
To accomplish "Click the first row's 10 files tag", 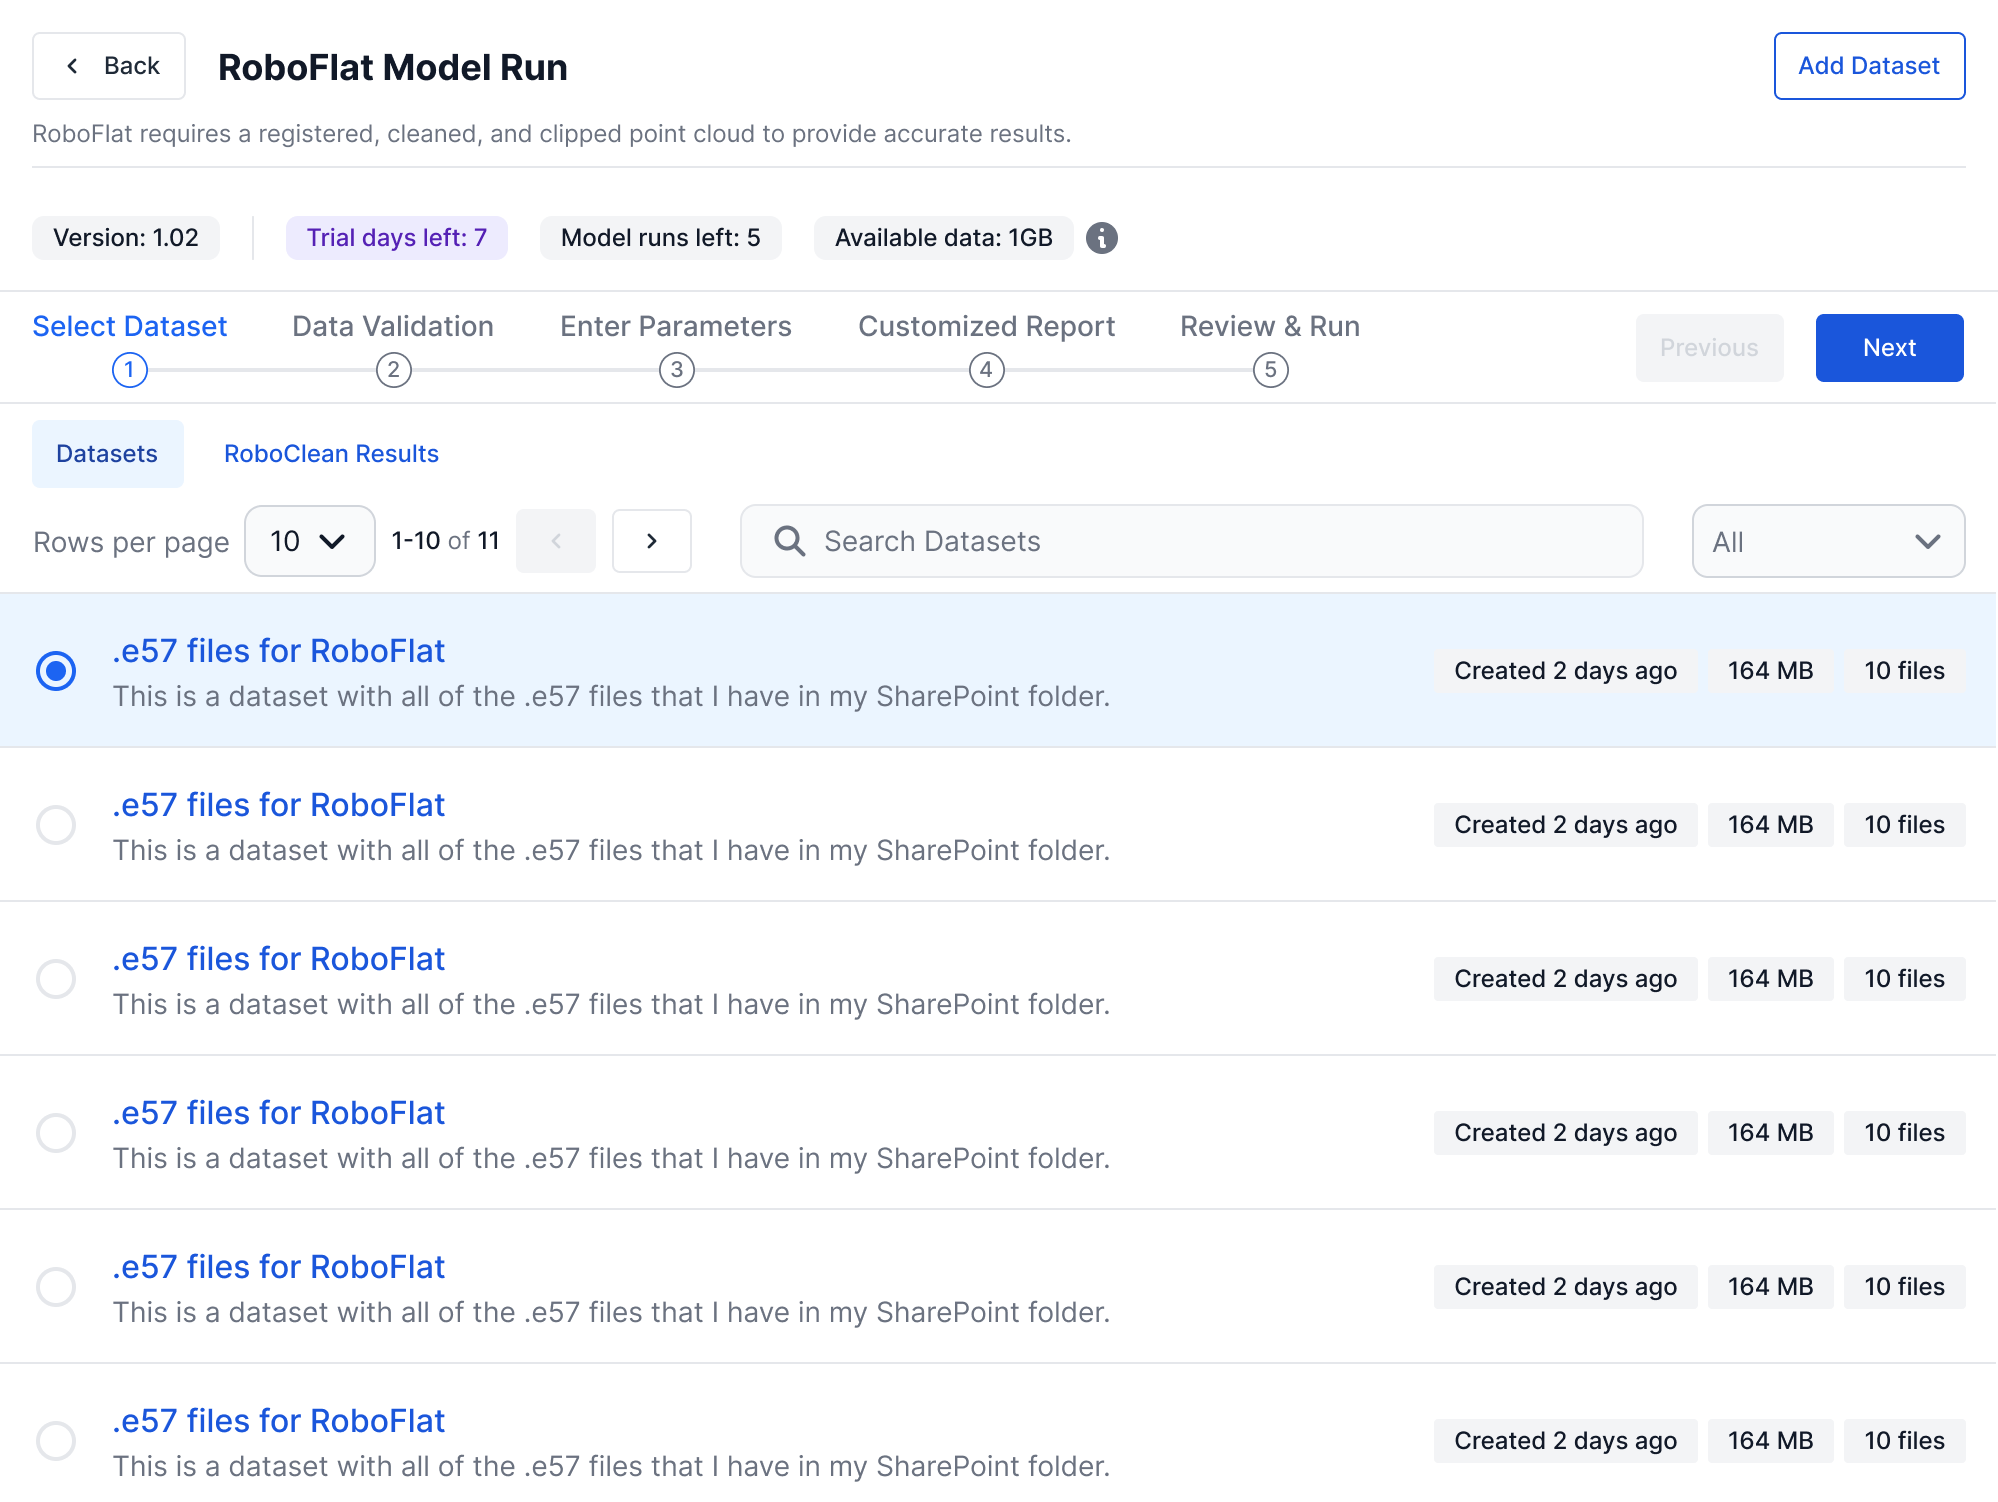I will pos(1905,671).
